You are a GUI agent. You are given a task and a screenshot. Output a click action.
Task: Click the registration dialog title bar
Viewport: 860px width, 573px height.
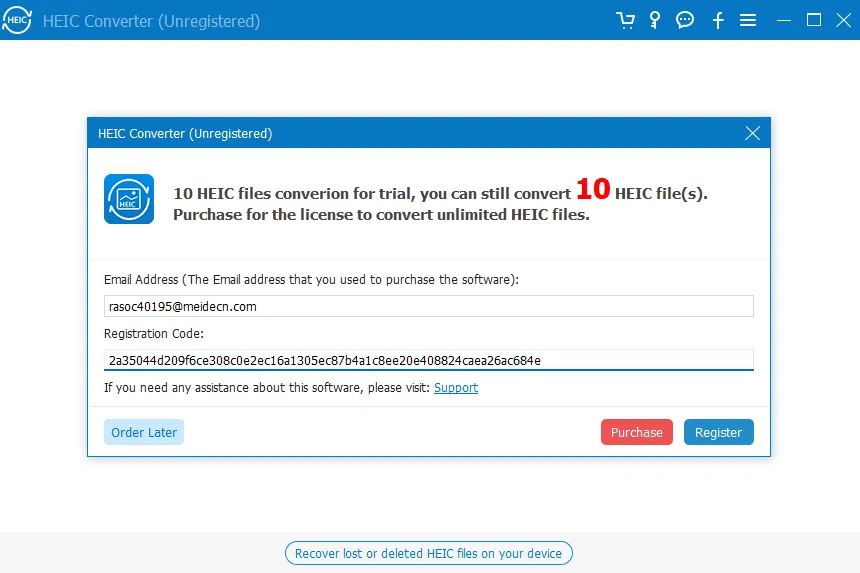coord(400,133)
